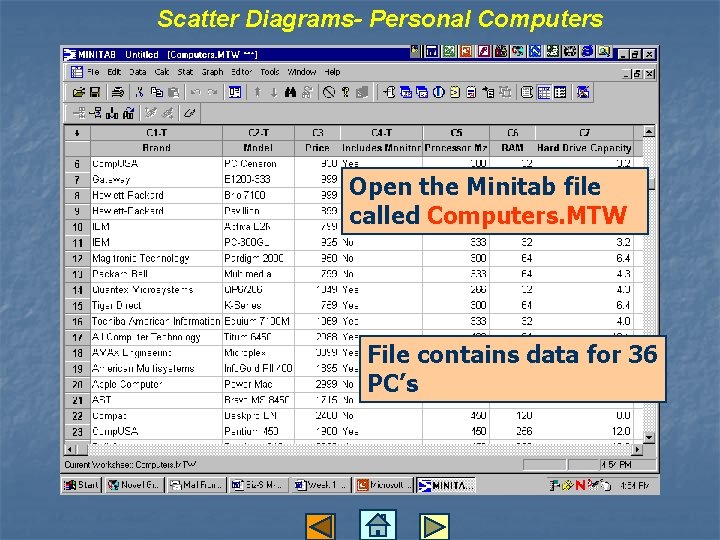Open the Edit menu
720x540 pixels.
coord(114,72)
